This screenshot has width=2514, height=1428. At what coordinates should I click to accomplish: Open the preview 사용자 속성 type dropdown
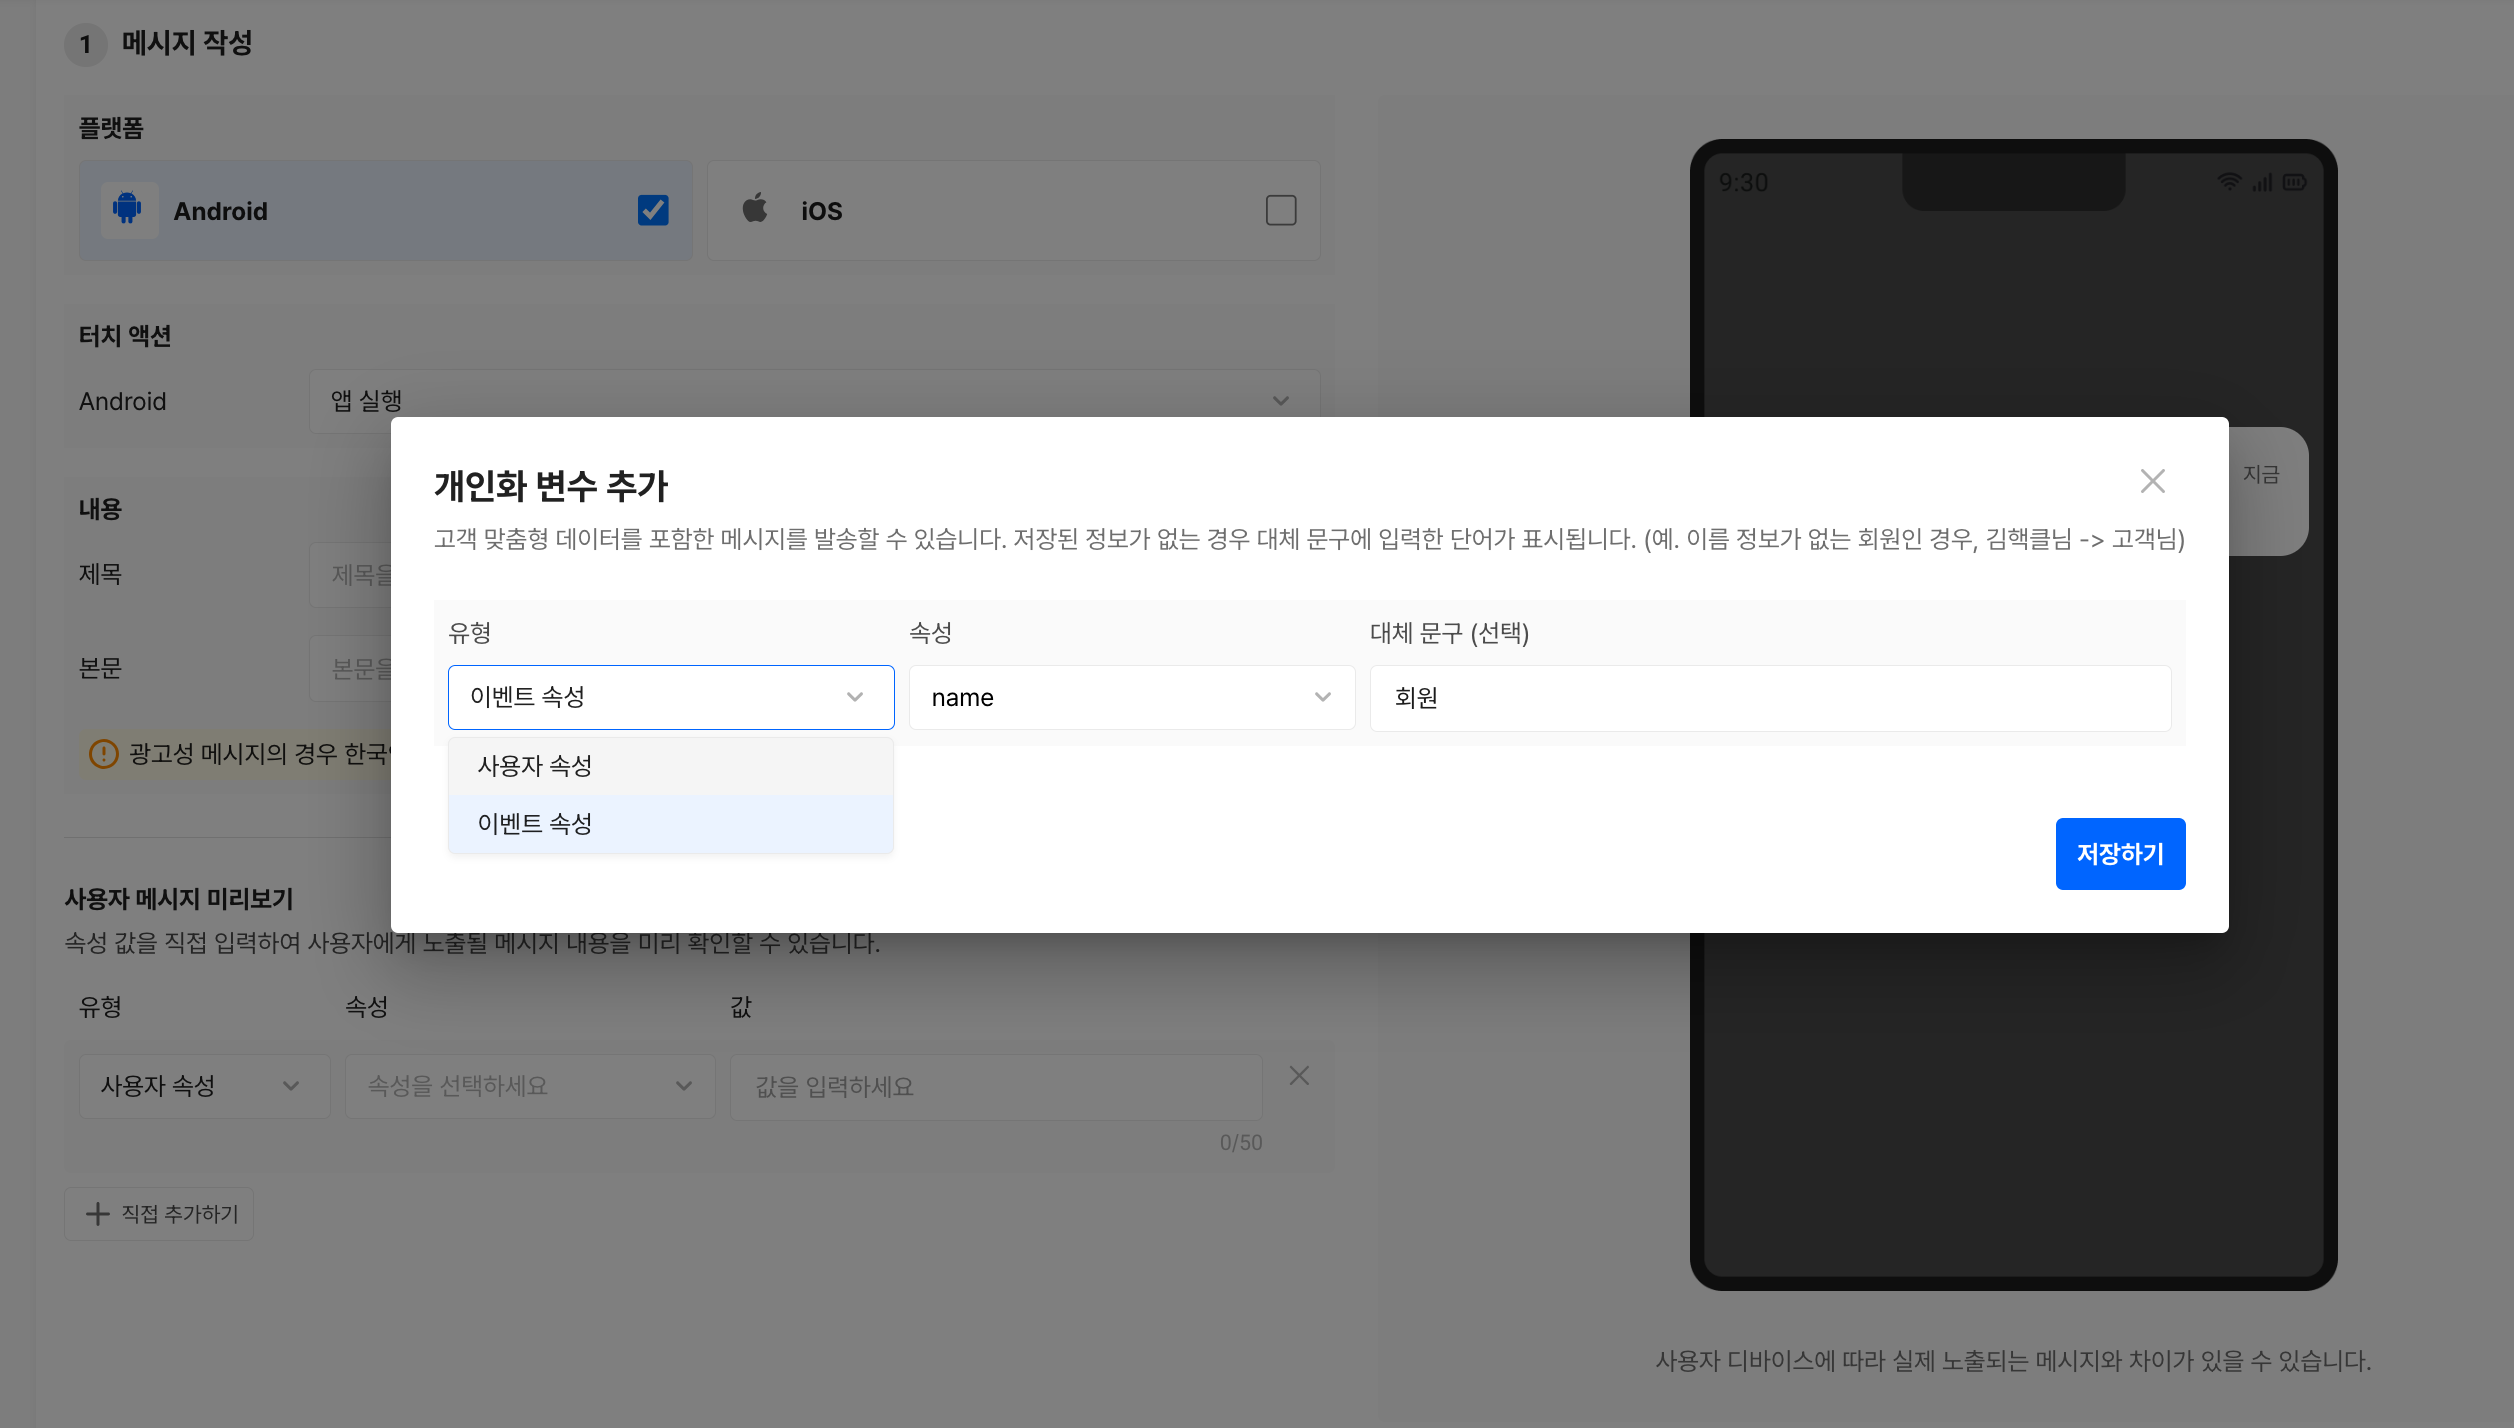pos(204,1086)
